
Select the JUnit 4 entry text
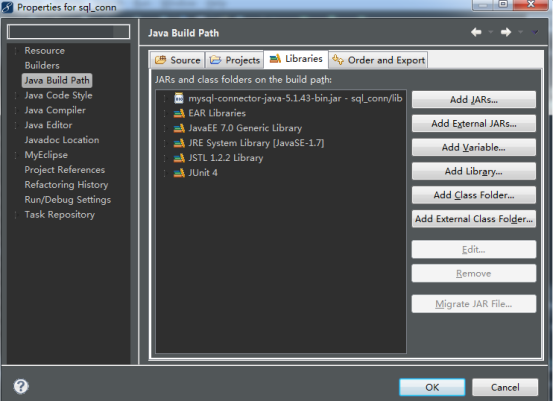click(x=203, y=173)
